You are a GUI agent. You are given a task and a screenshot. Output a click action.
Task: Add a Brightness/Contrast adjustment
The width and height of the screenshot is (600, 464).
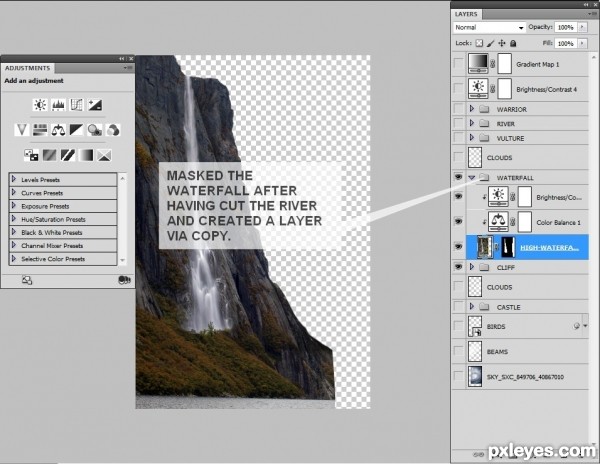[40, 105]
